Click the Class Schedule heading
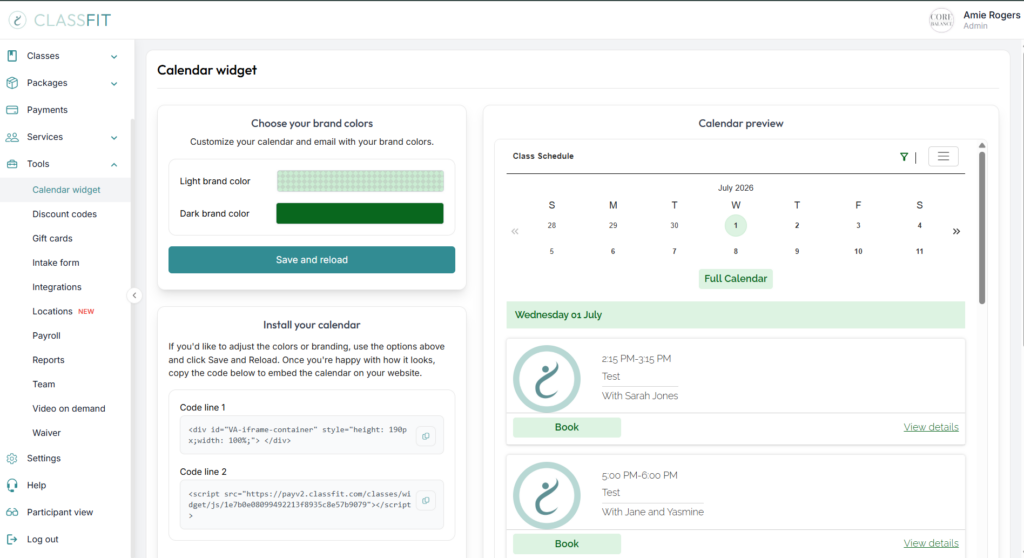 tap(543, 156)
